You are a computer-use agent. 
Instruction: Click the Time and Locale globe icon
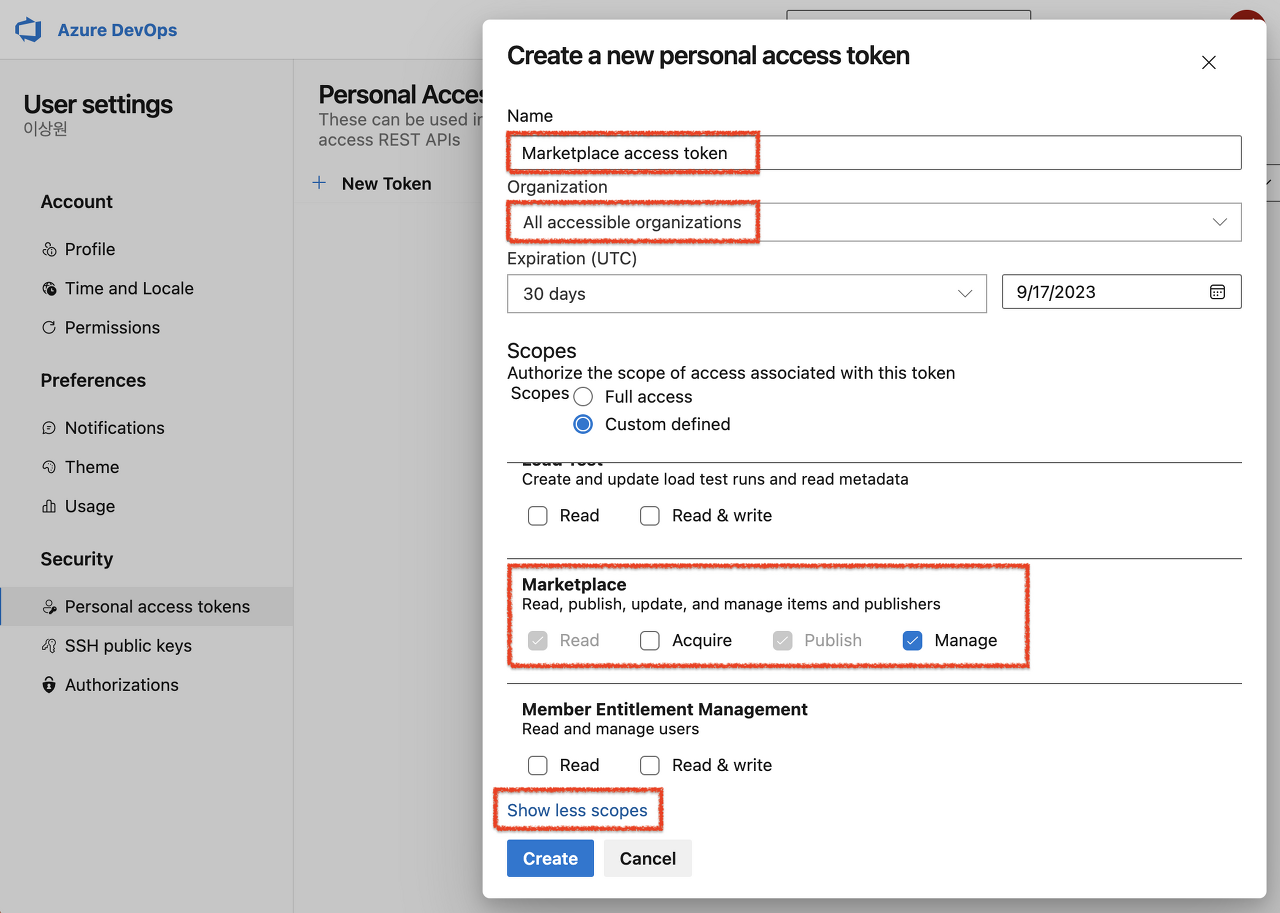coord(49,288)
